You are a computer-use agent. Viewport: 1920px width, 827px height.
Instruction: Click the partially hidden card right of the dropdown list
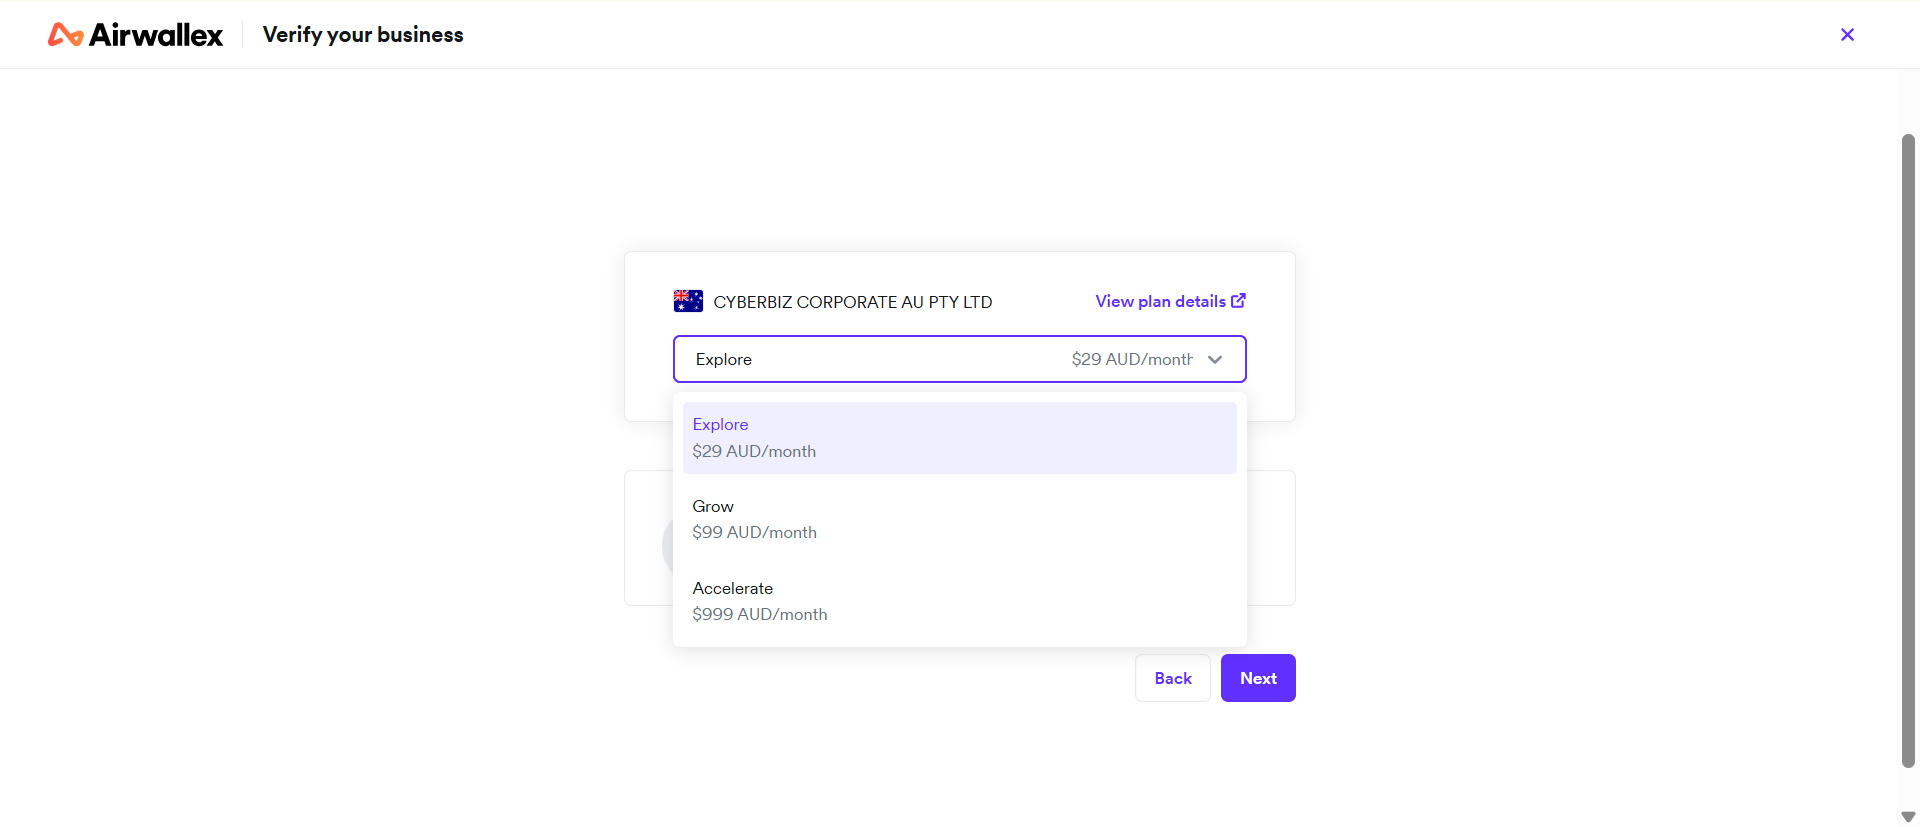click(1271, 538)
